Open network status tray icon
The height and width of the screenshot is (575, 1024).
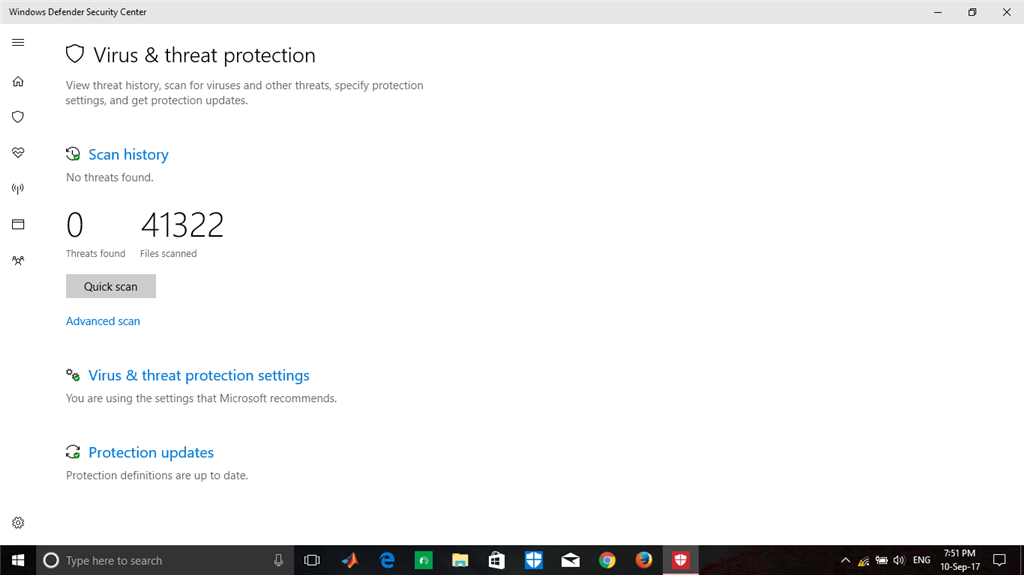863,560
